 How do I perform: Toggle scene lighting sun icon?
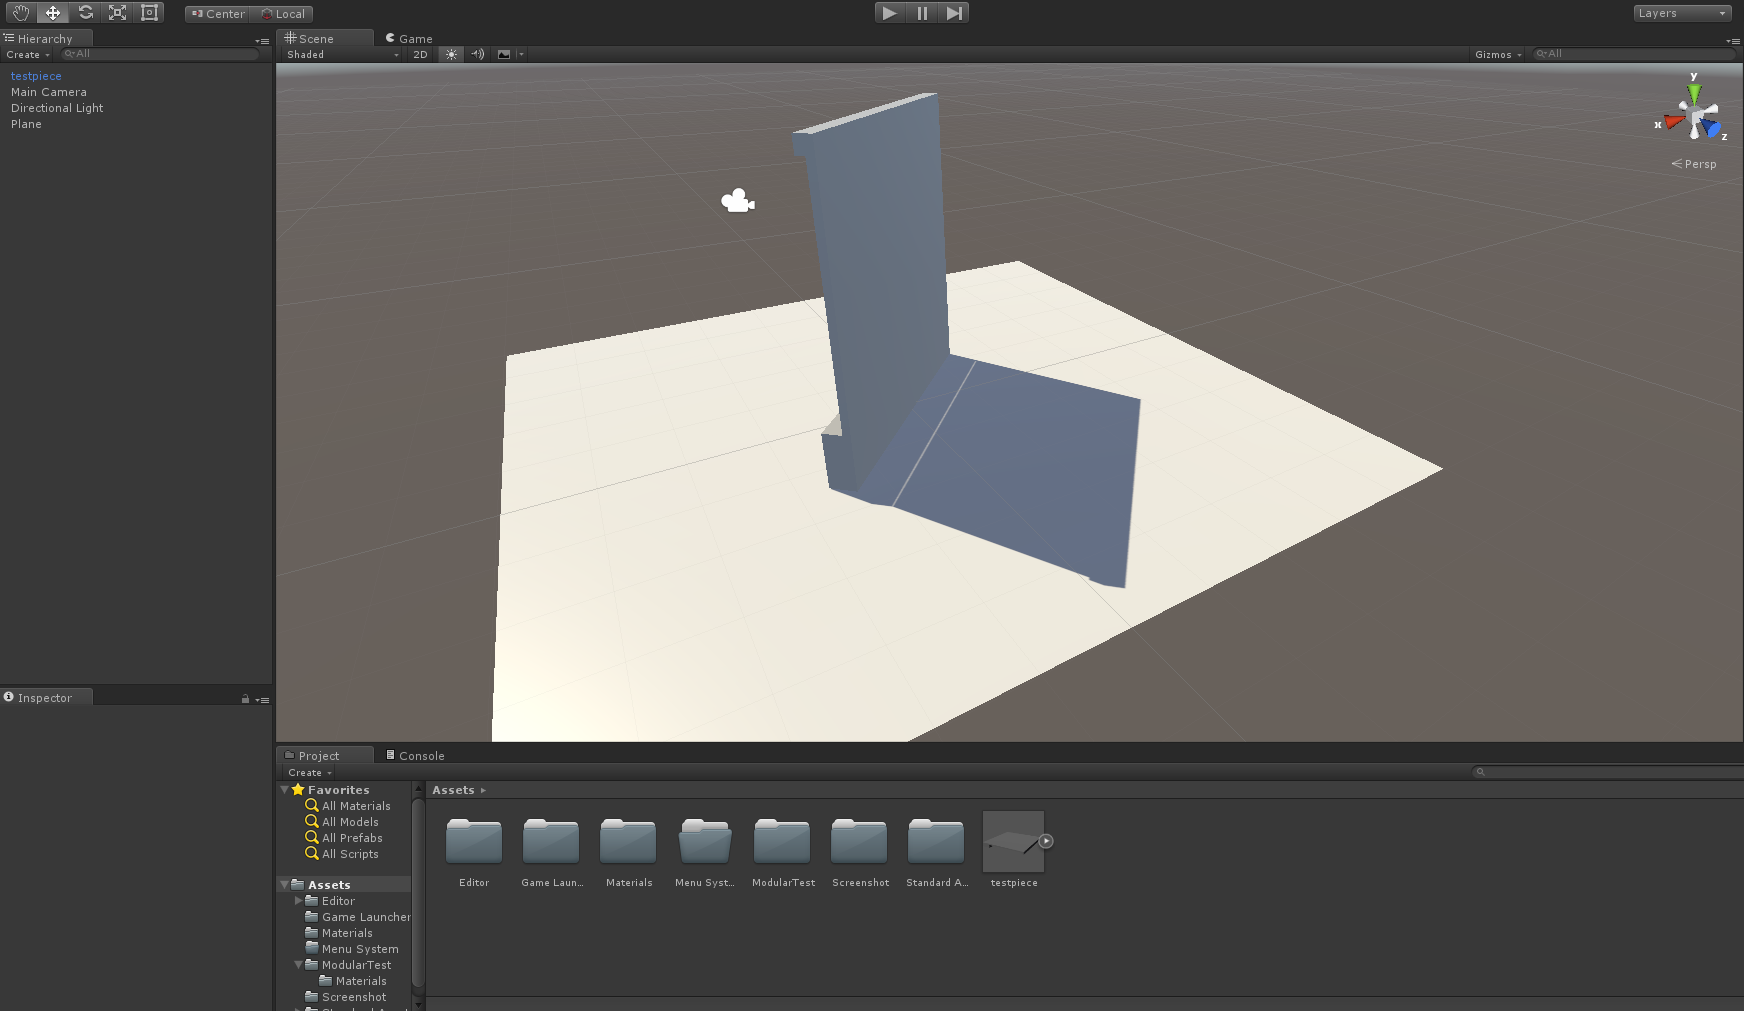452,55
